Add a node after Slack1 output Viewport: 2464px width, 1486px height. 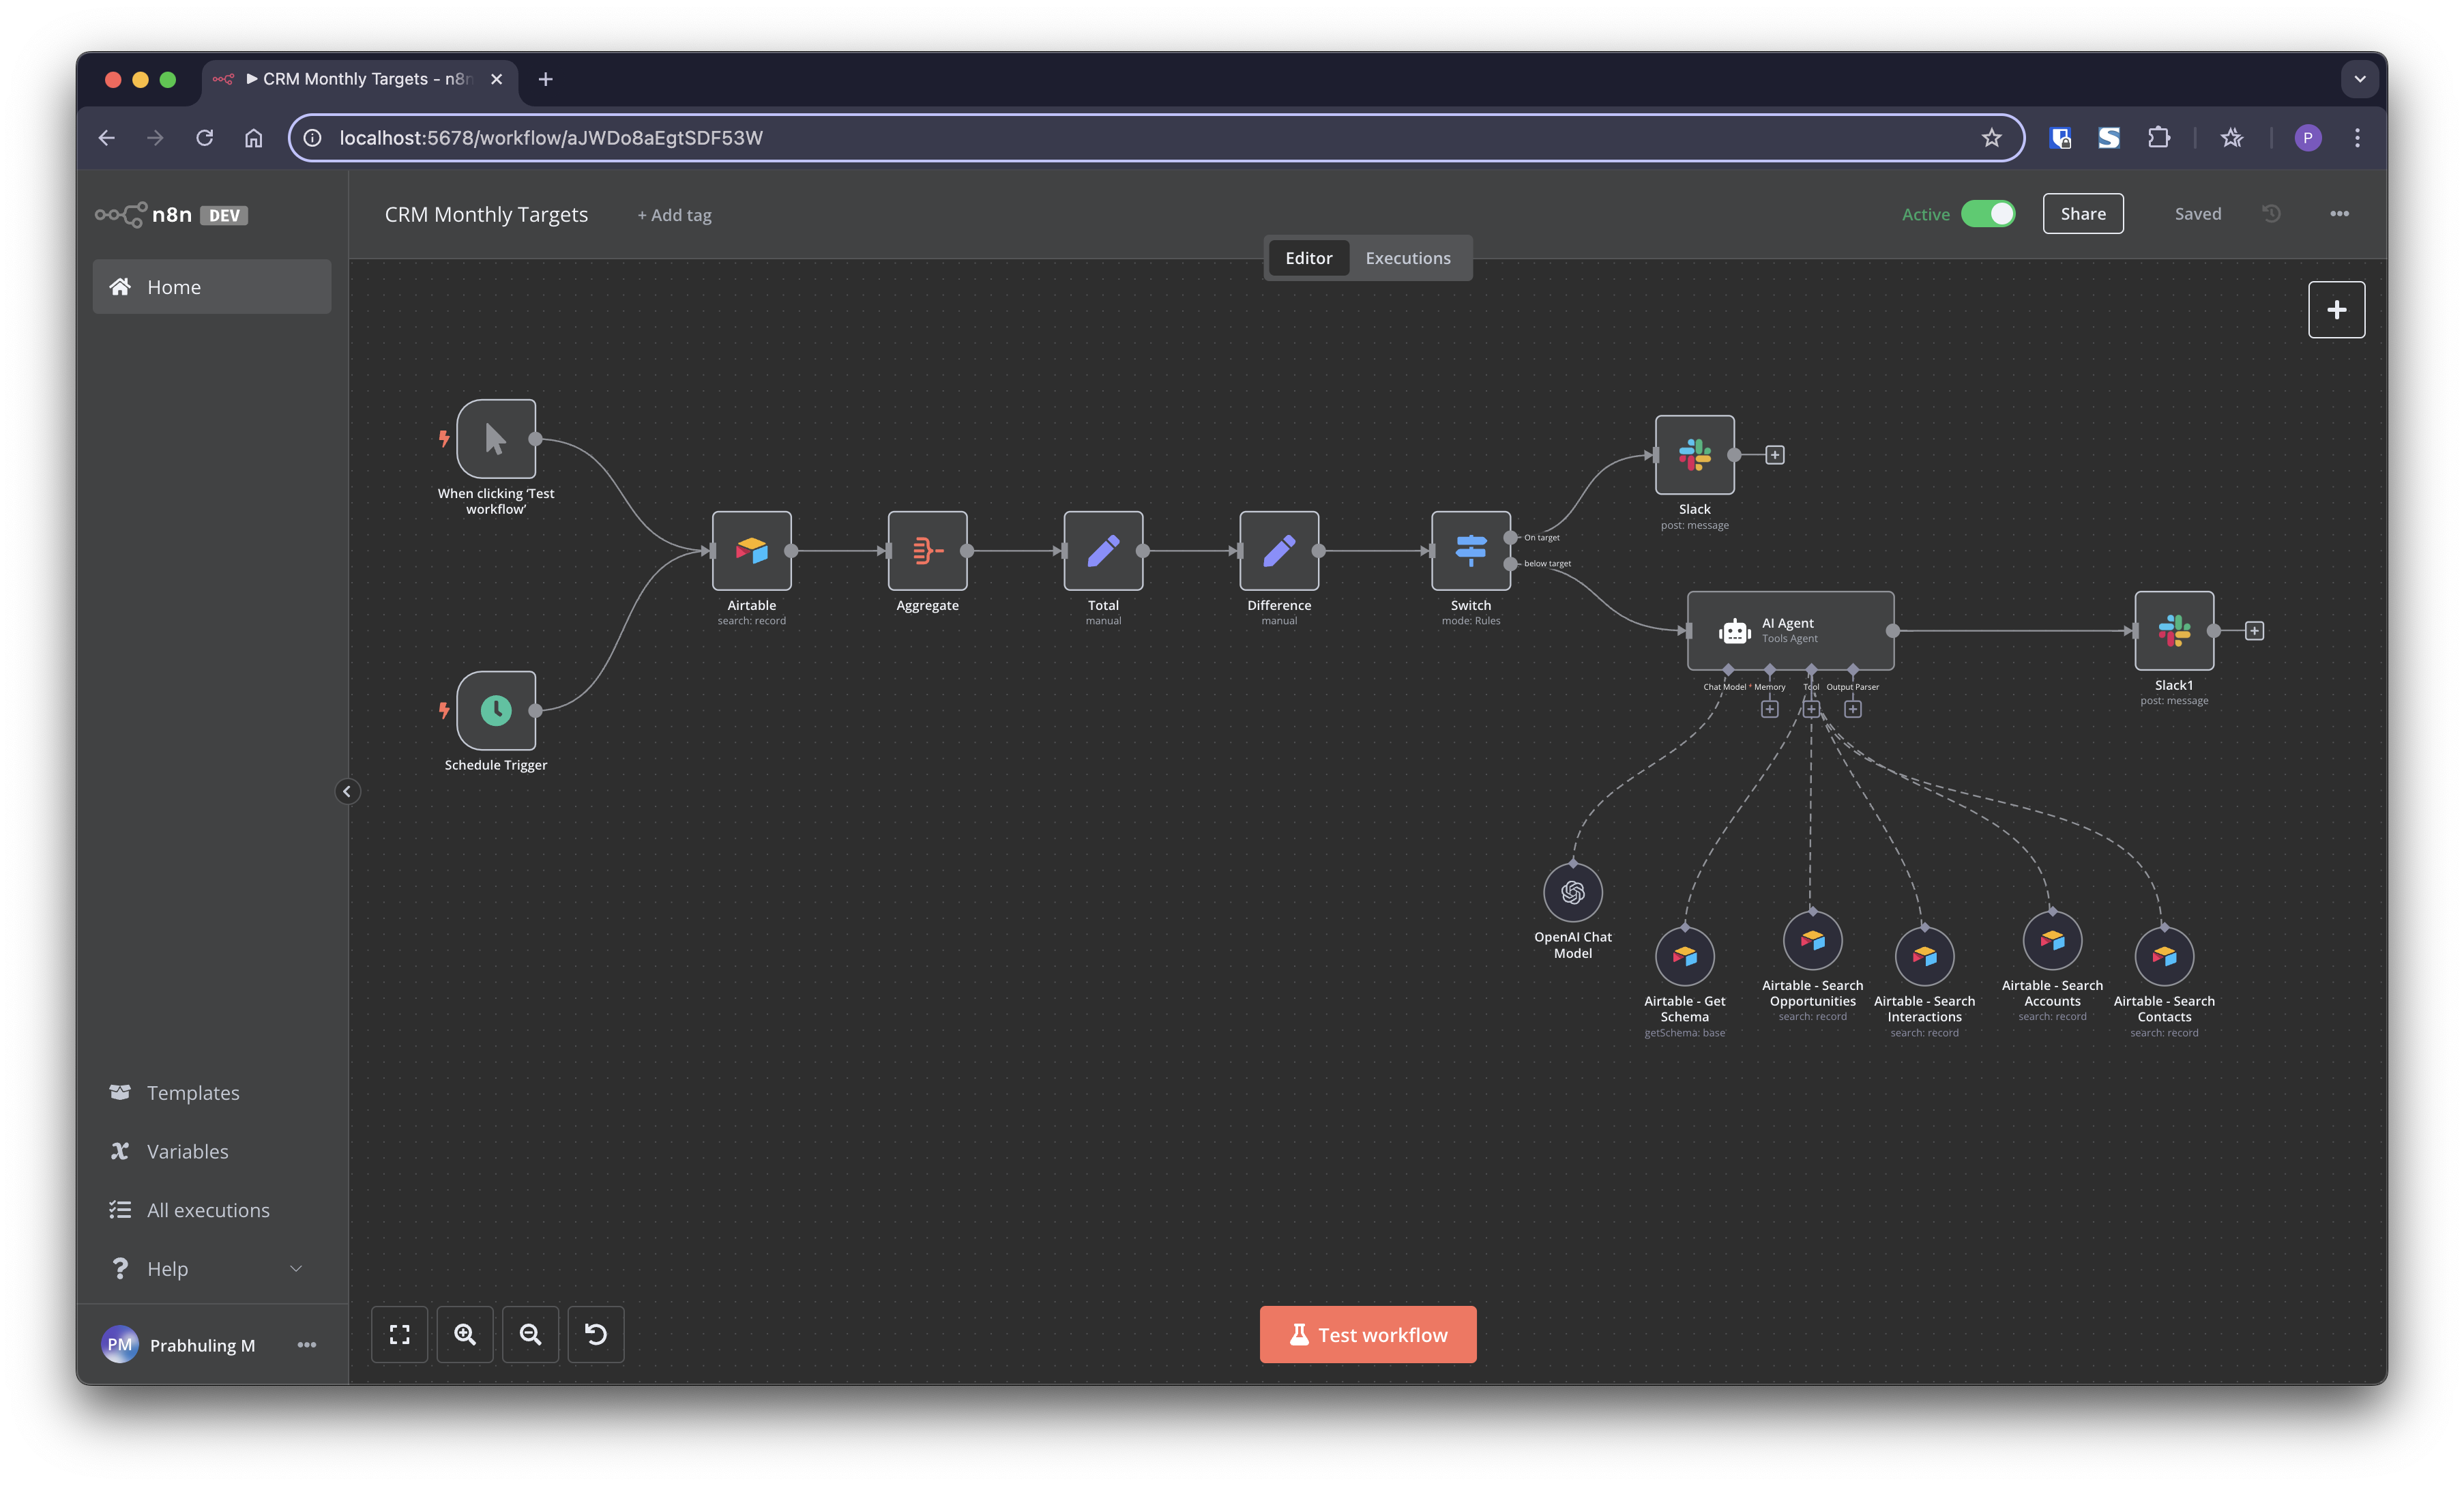coord(2254,631)
